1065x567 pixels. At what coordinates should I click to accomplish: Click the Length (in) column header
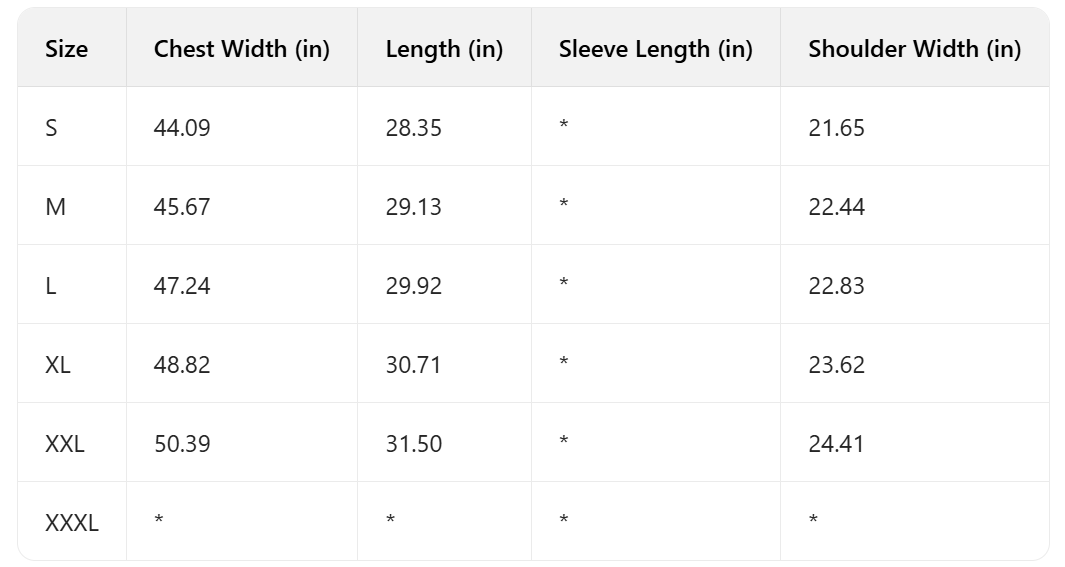coord(444,49)
